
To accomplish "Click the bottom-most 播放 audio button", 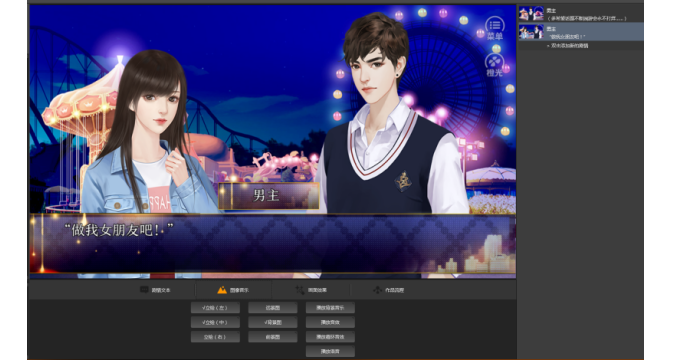I will click(330, 351).
